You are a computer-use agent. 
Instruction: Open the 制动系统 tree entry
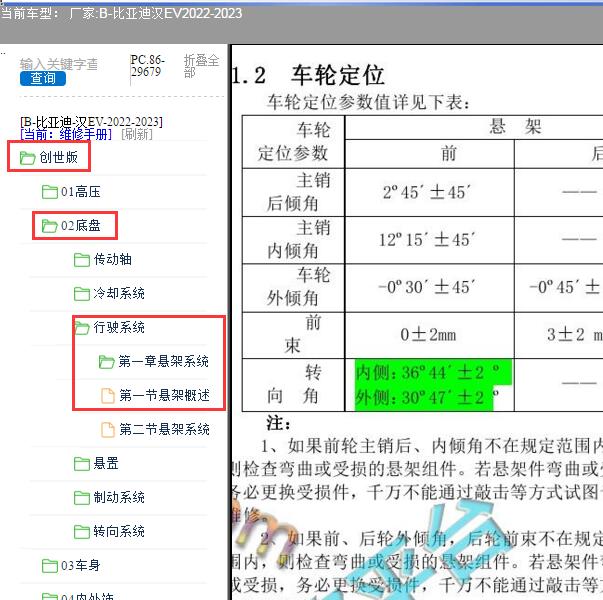pos(119,497)
